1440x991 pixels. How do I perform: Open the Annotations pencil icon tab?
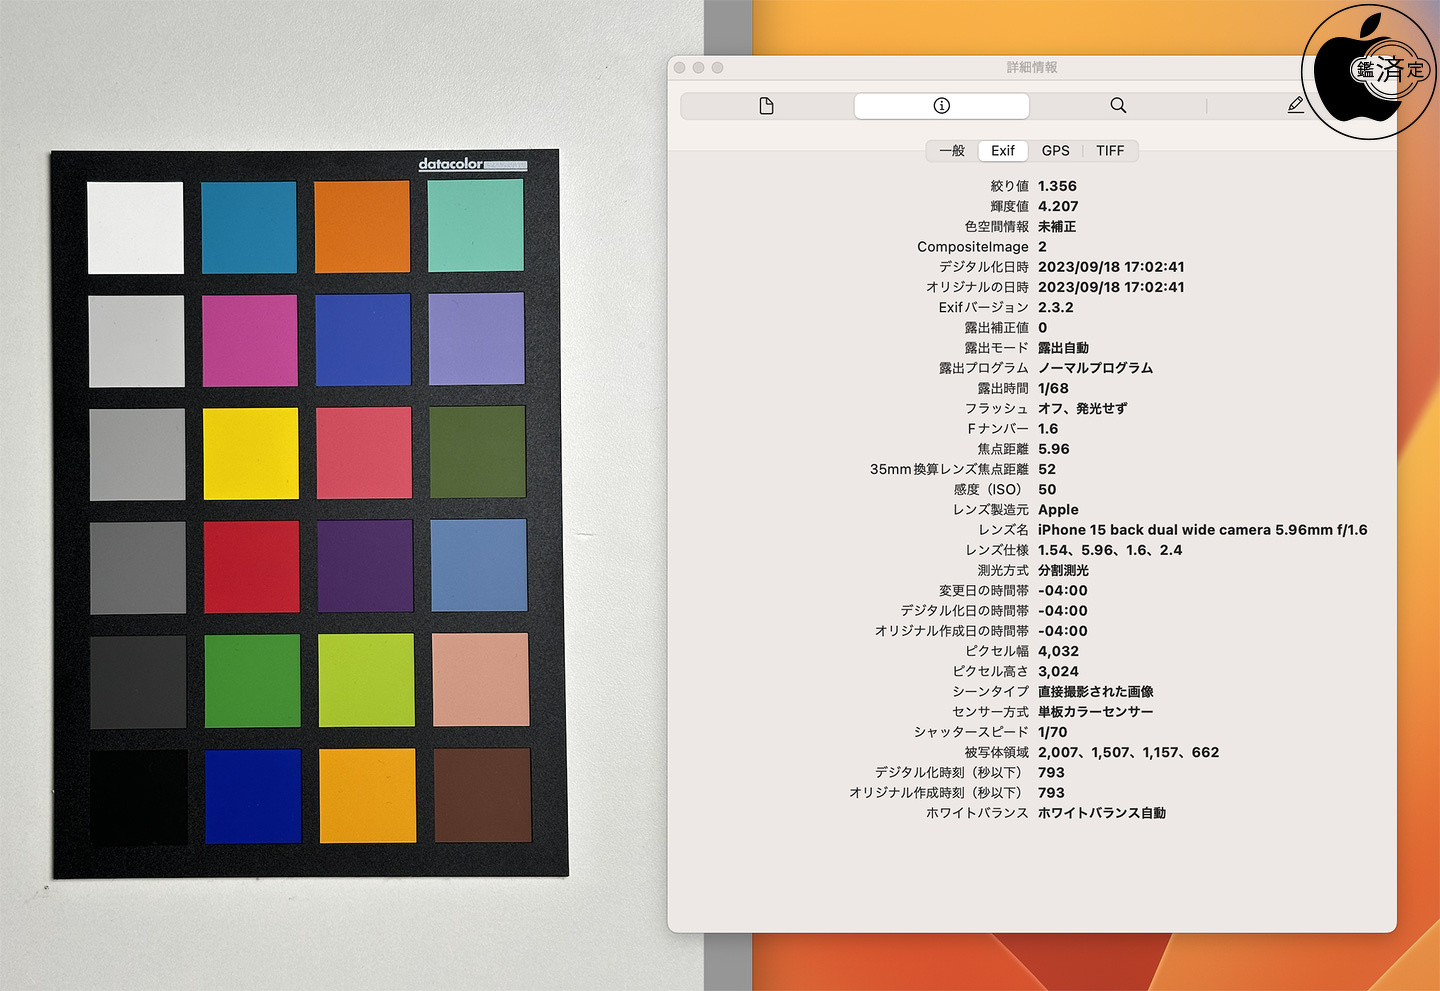1295,105
